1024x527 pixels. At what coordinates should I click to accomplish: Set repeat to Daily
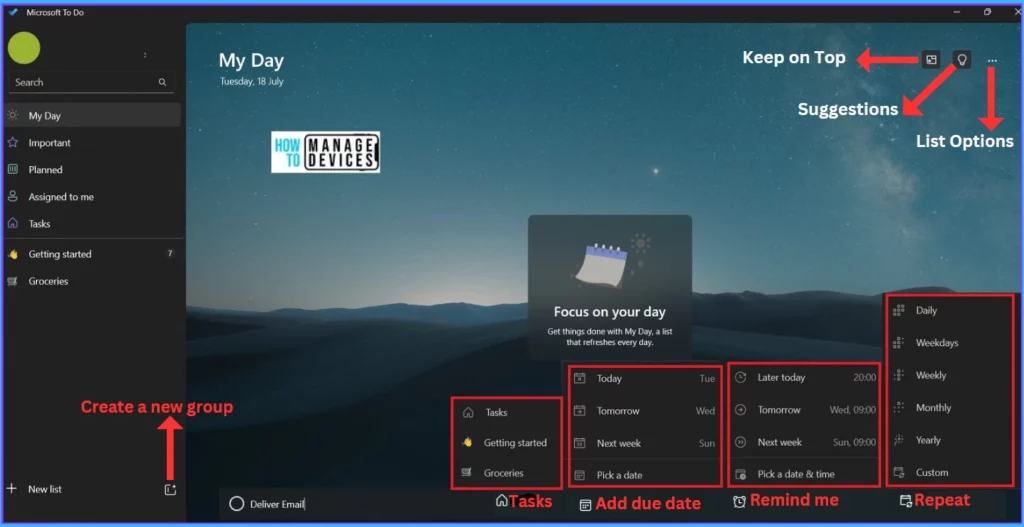[x=950, y=311]
